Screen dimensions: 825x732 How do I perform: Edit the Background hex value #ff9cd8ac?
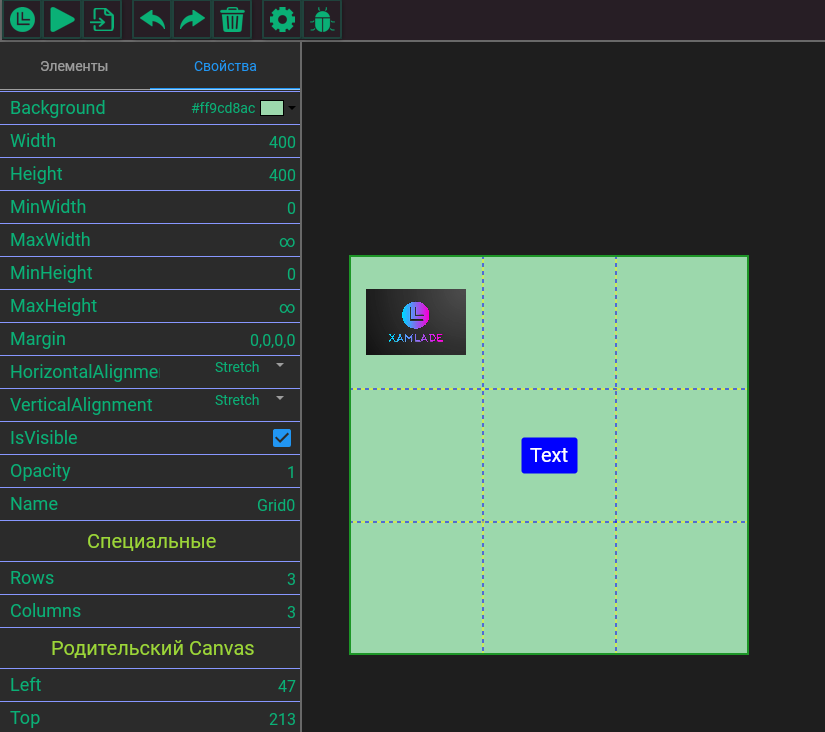pos(223,108)
